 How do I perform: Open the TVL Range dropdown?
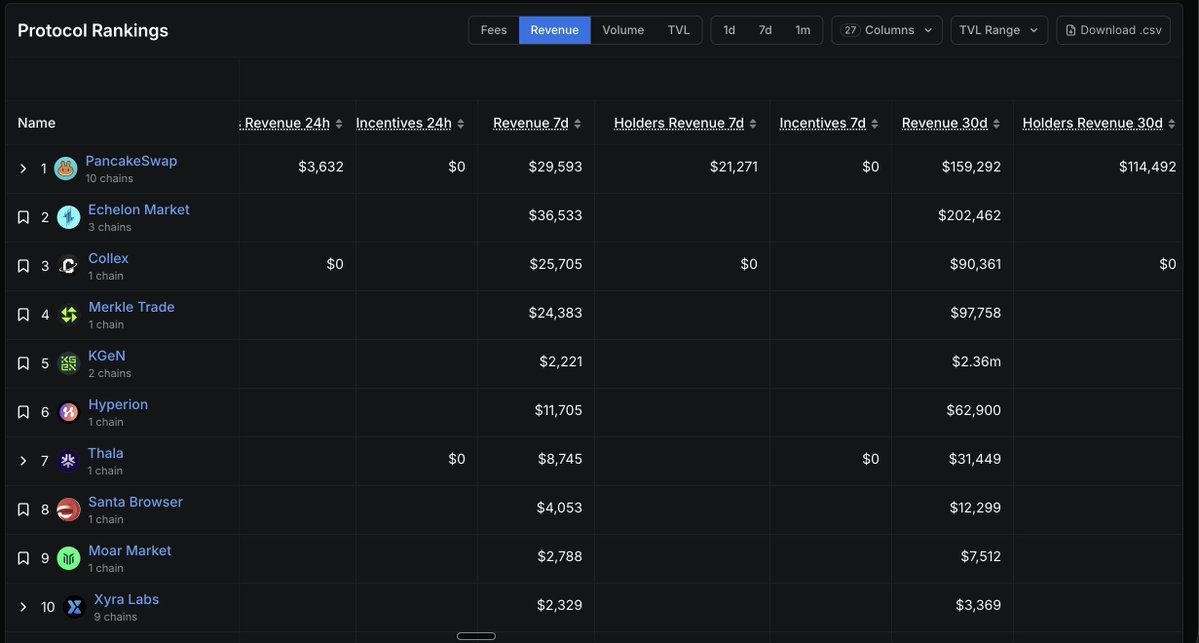pos(999,30)
